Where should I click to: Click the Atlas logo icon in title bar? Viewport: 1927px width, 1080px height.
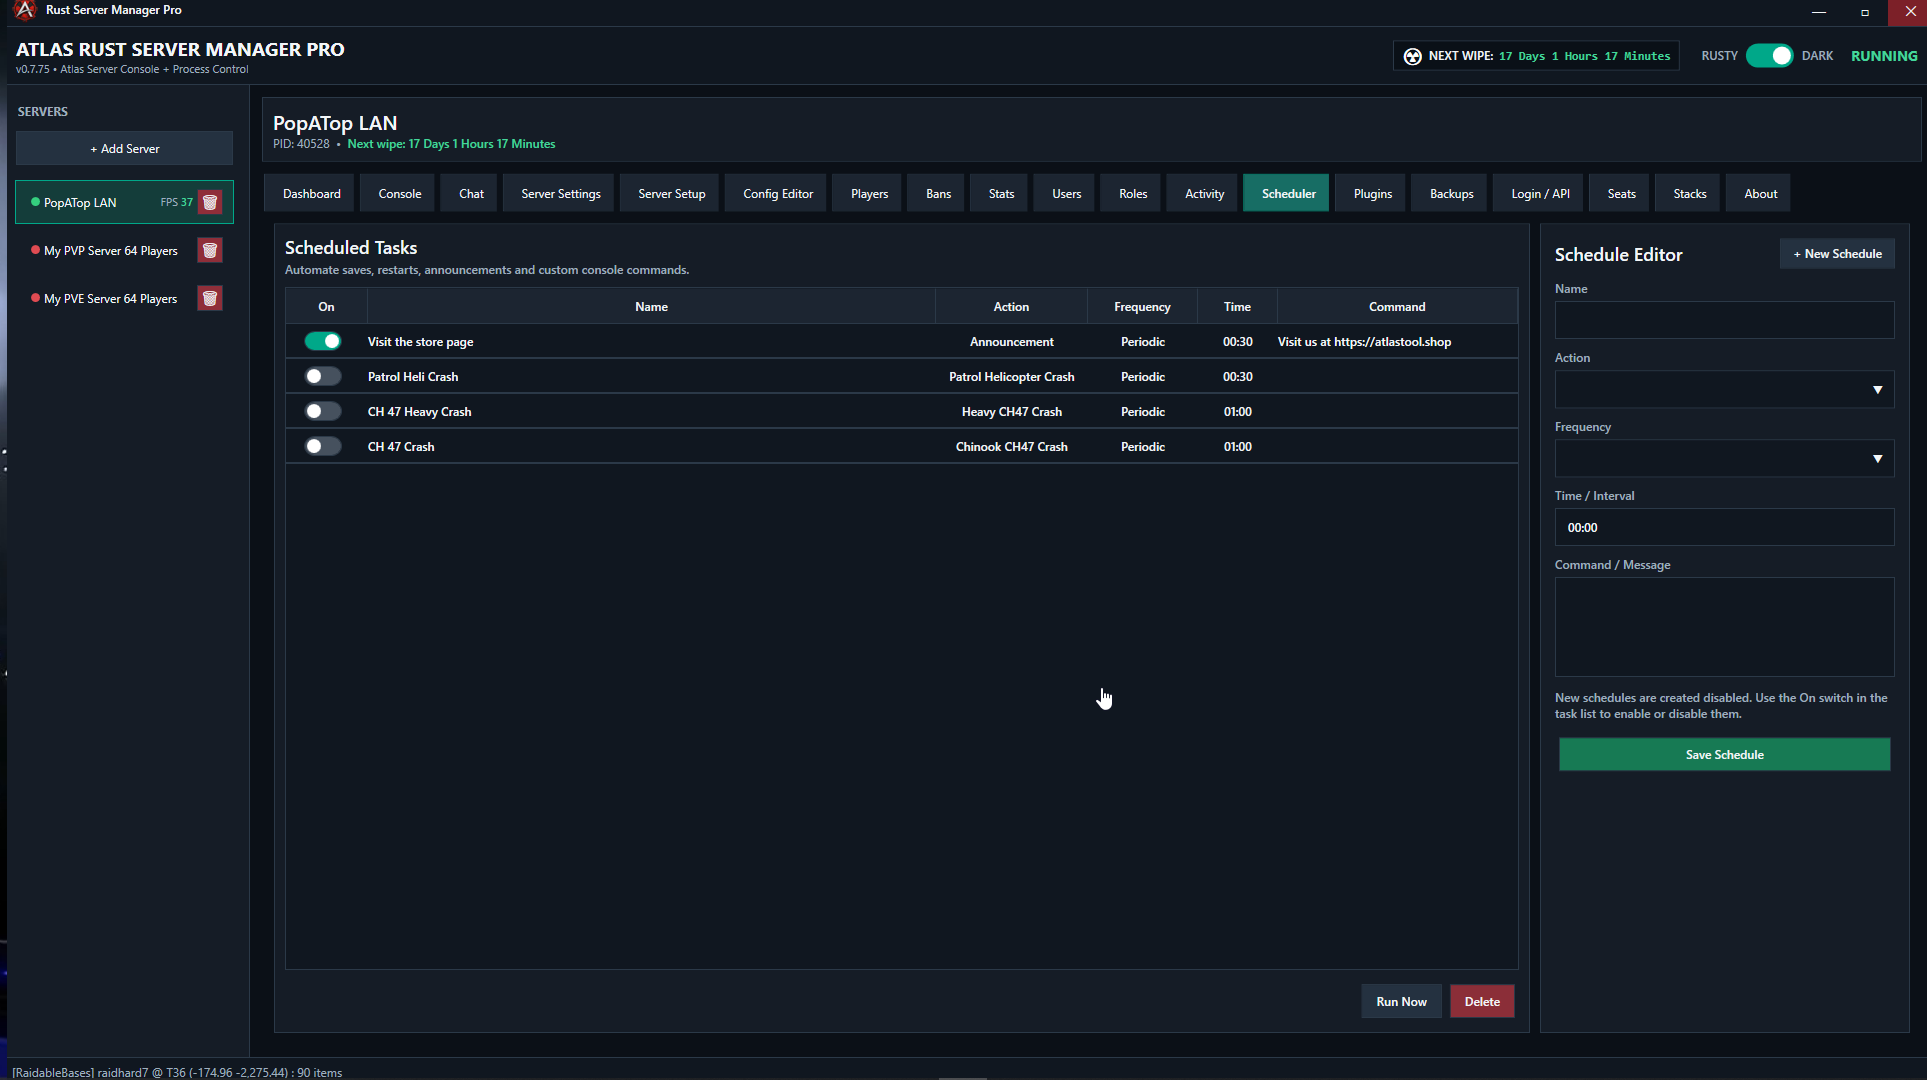point(25,10)
